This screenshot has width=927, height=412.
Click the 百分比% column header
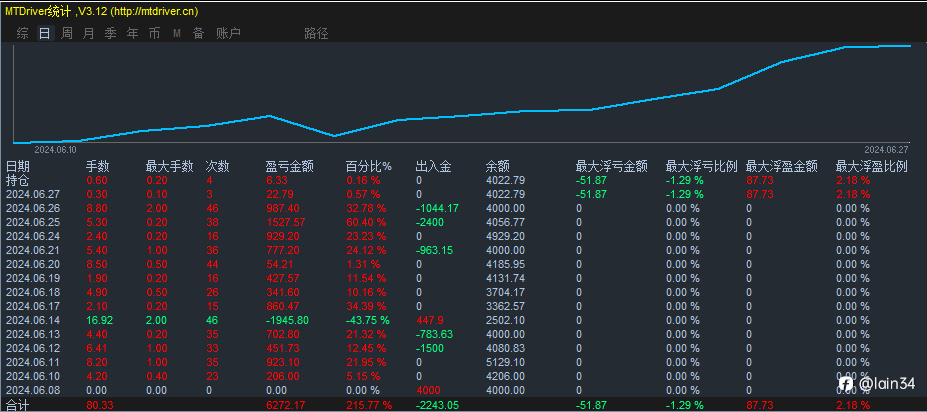[369, 167]
